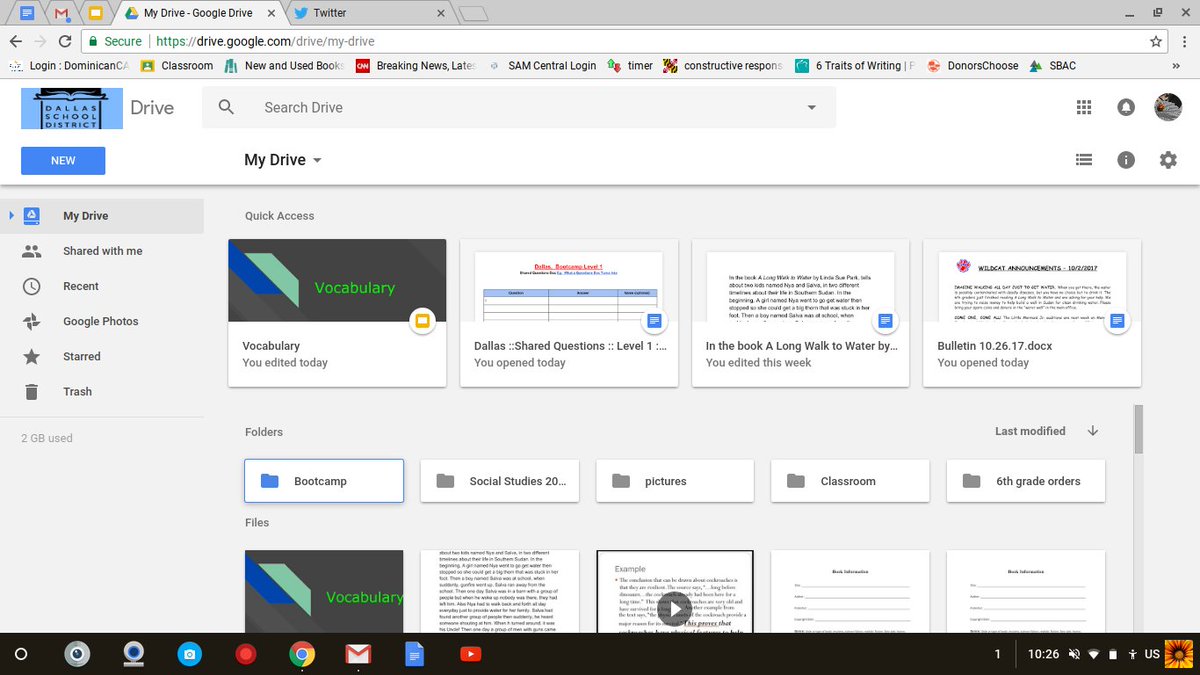Open My Drive title dropdown
The image size is (1200, 675).
[283, 160]
